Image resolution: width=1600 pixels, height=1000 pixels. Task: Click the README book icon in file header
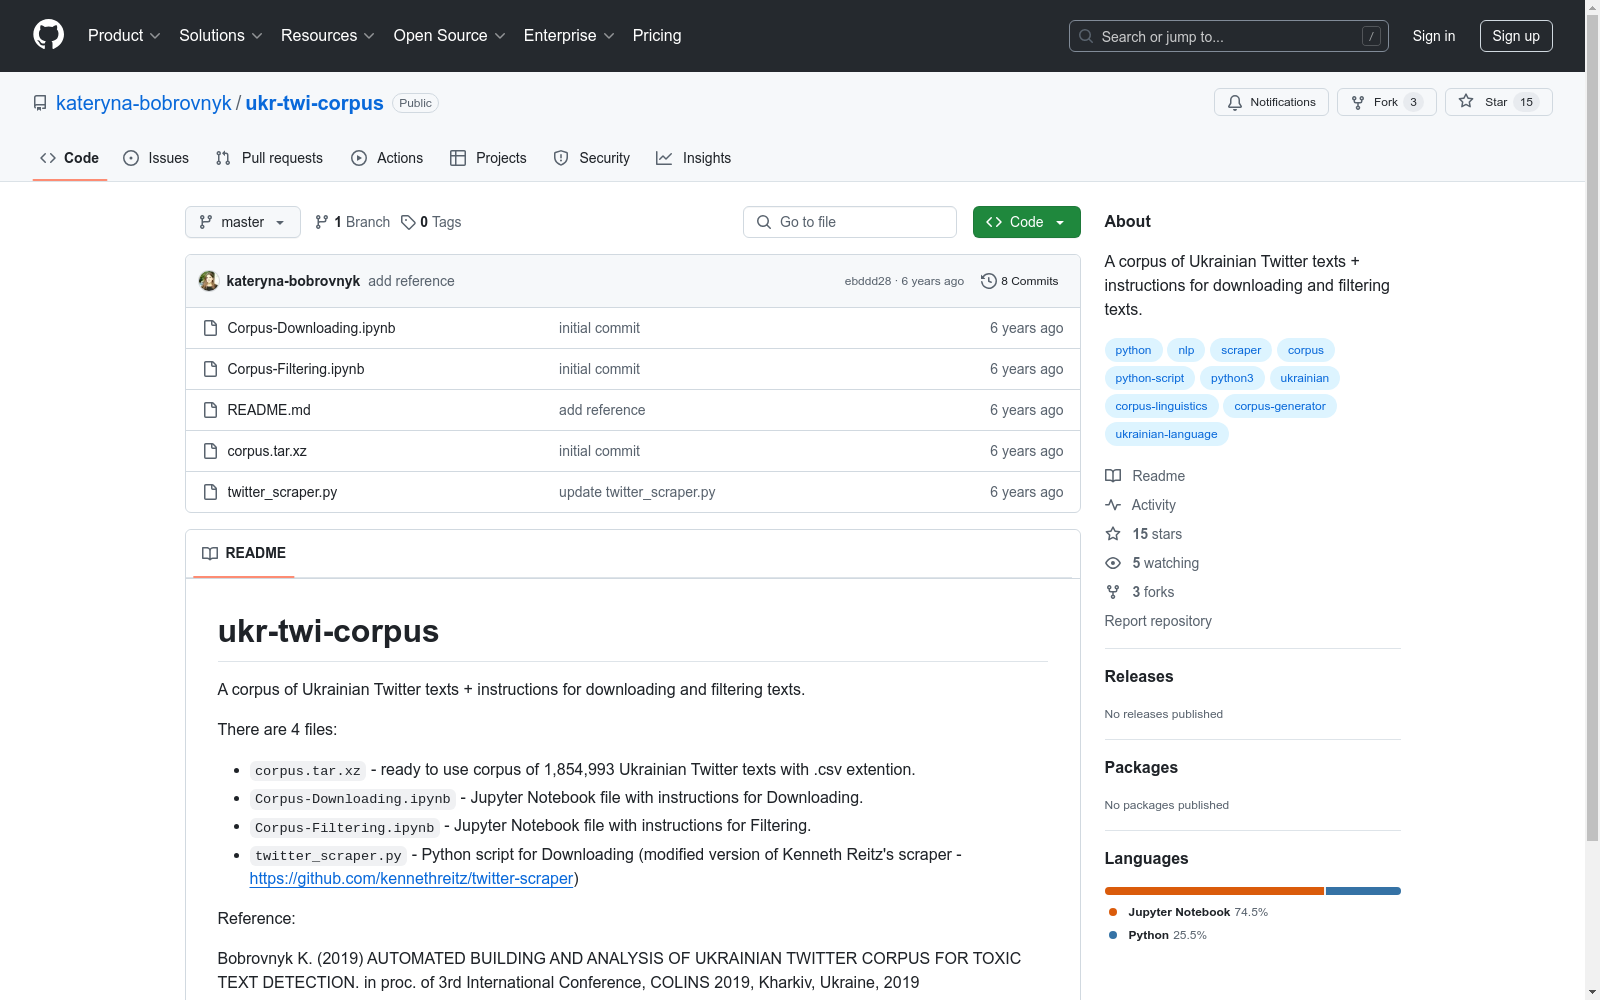point(210,553)
